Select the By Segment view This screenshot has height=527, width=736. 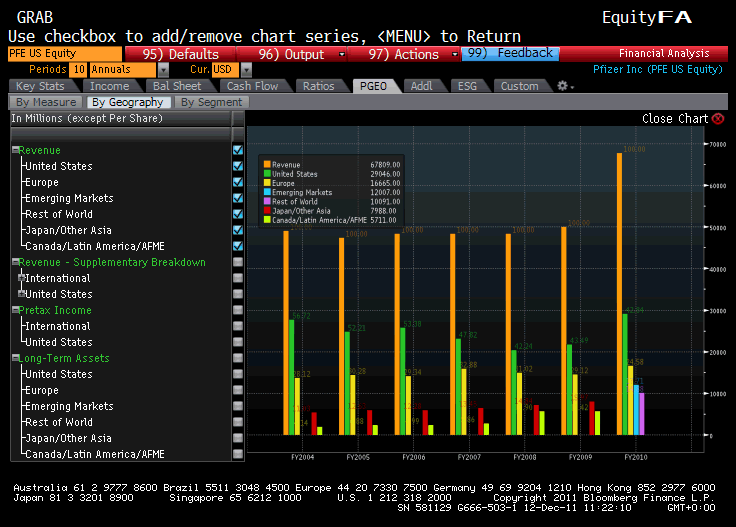(211, 102)
